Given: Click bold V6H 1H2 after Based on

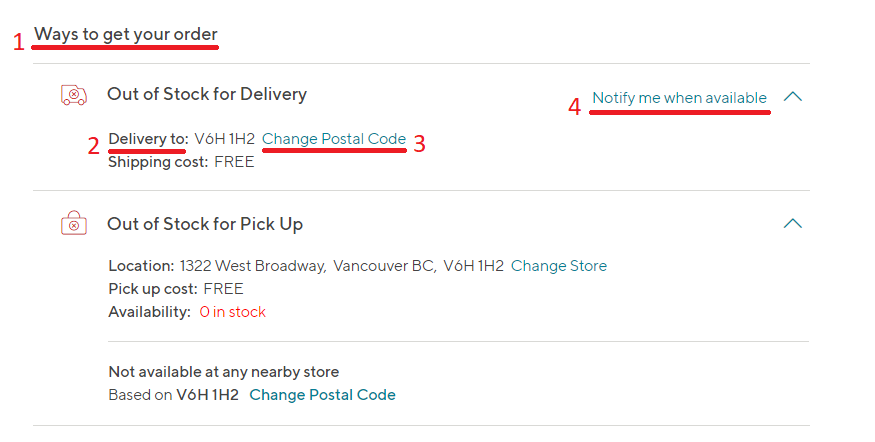Looking at the screenshot, I should (x=207, y=395).
